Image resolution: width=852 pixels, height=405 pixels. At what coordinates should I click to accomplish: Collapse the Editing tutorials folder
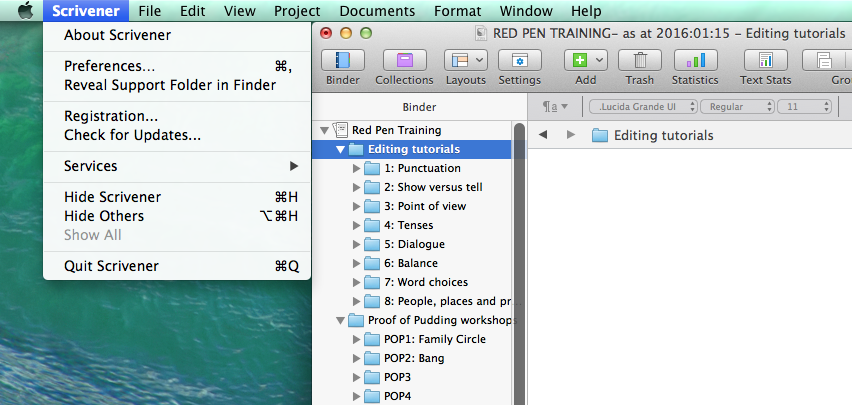click(x=340, y=149)
